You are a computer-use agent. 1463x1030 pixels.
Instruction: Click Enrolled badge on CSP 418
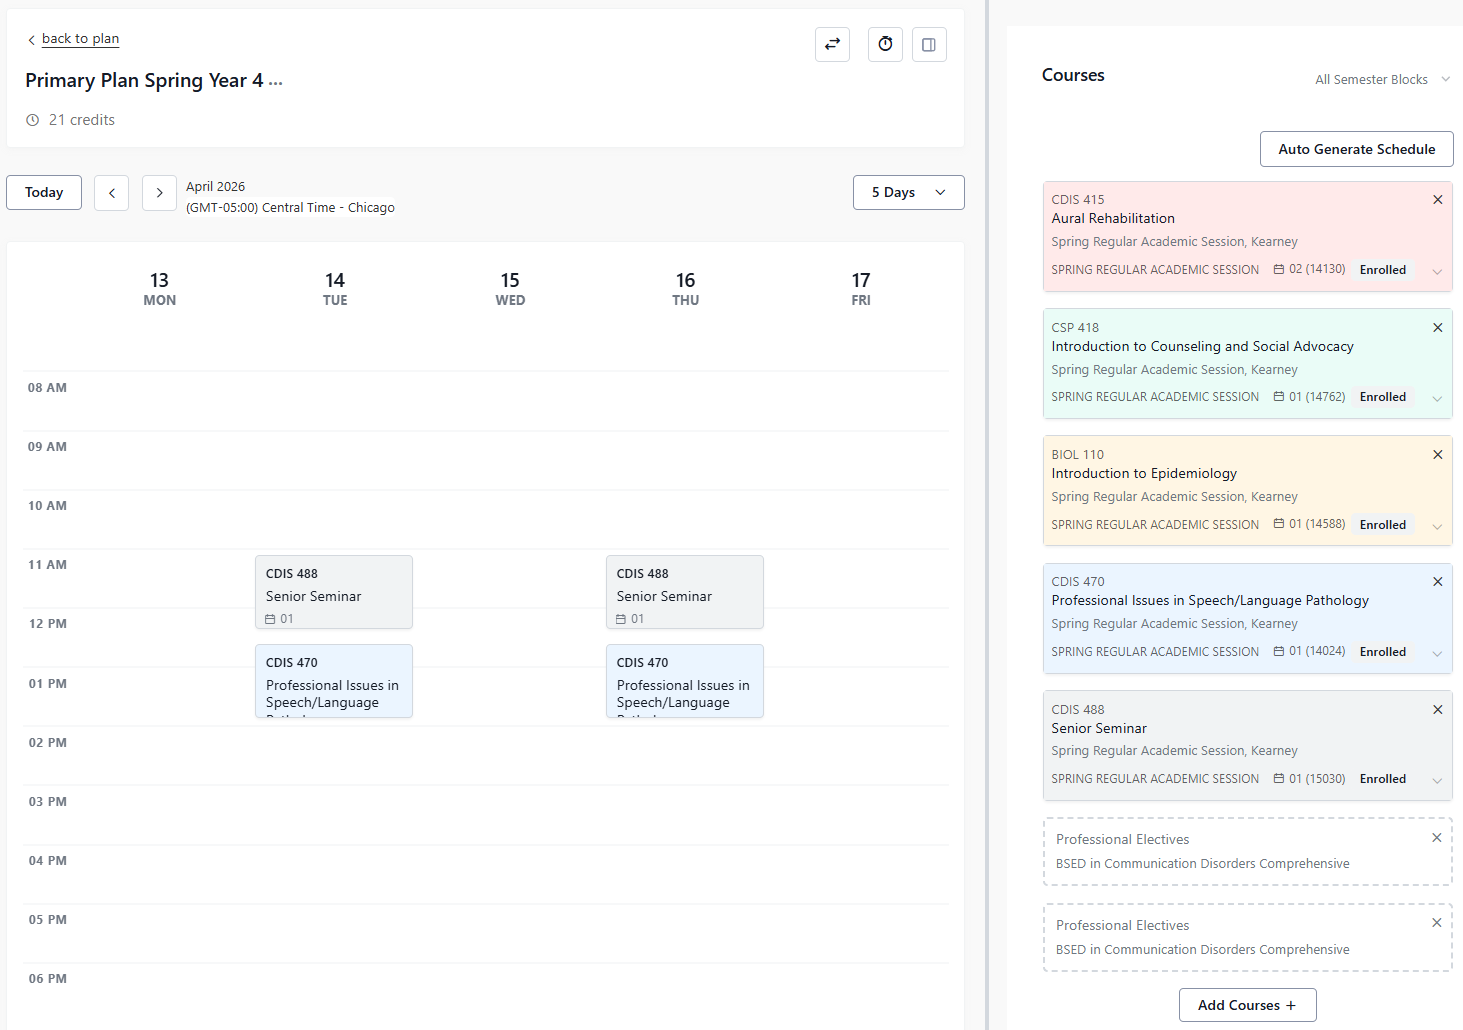(x=1383, y=397)
